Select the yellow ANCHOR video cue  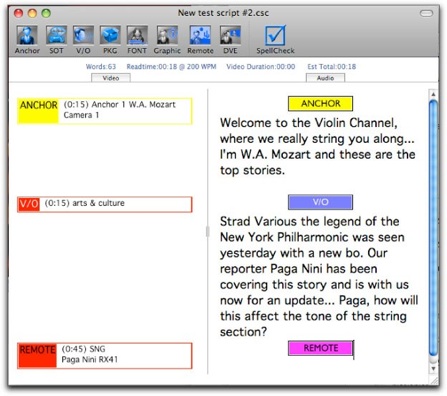click(x=105, y=111)
